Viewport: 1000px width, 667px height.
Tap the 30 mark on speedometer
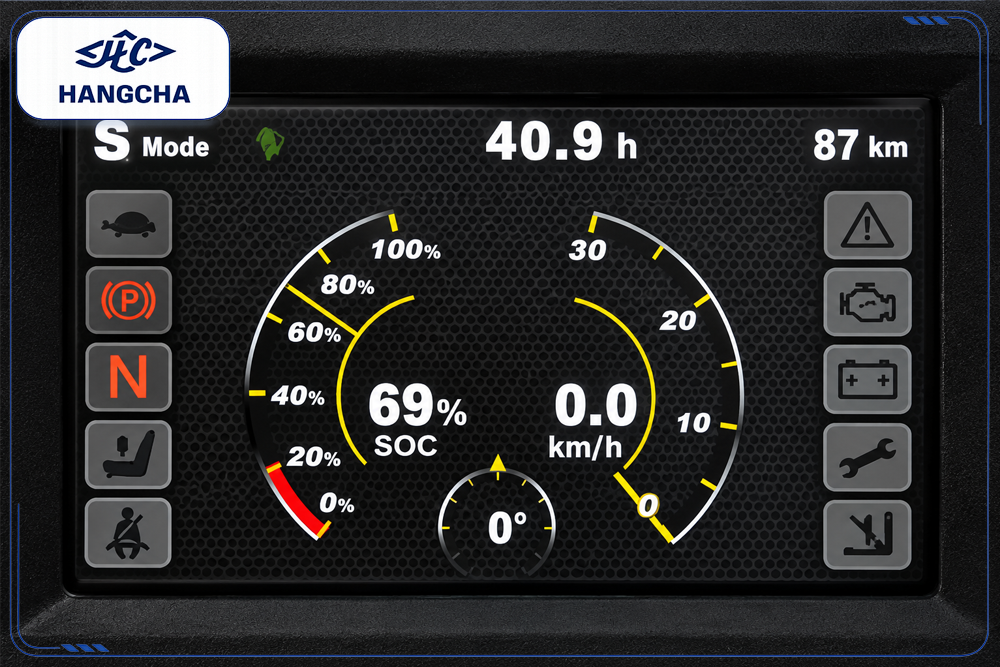[587, 251]
